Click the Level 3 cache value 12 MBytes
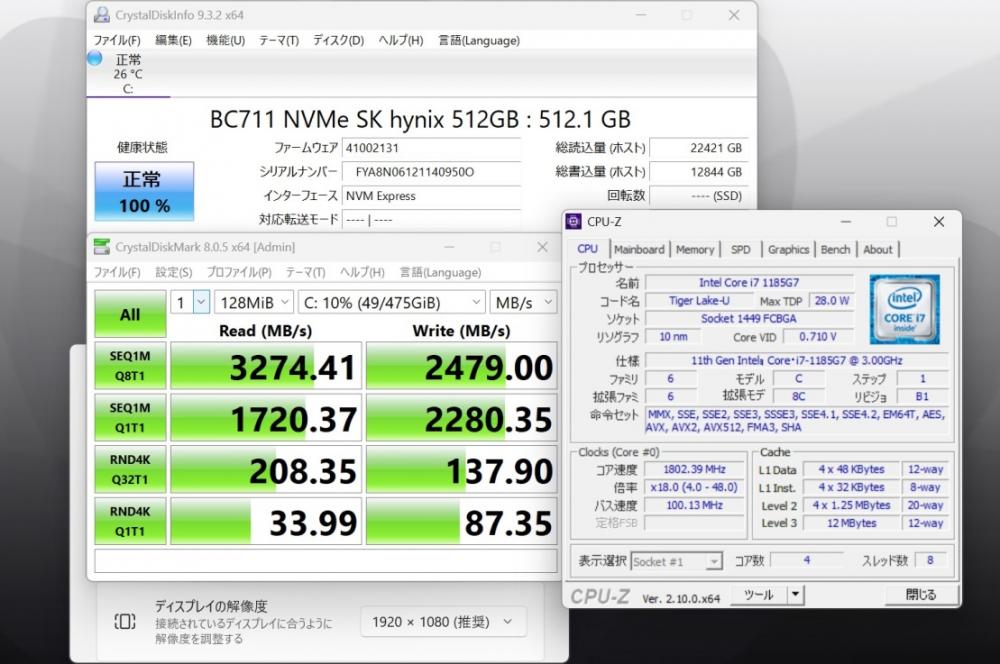1000x664 pixels. click(x=851, y=523)
